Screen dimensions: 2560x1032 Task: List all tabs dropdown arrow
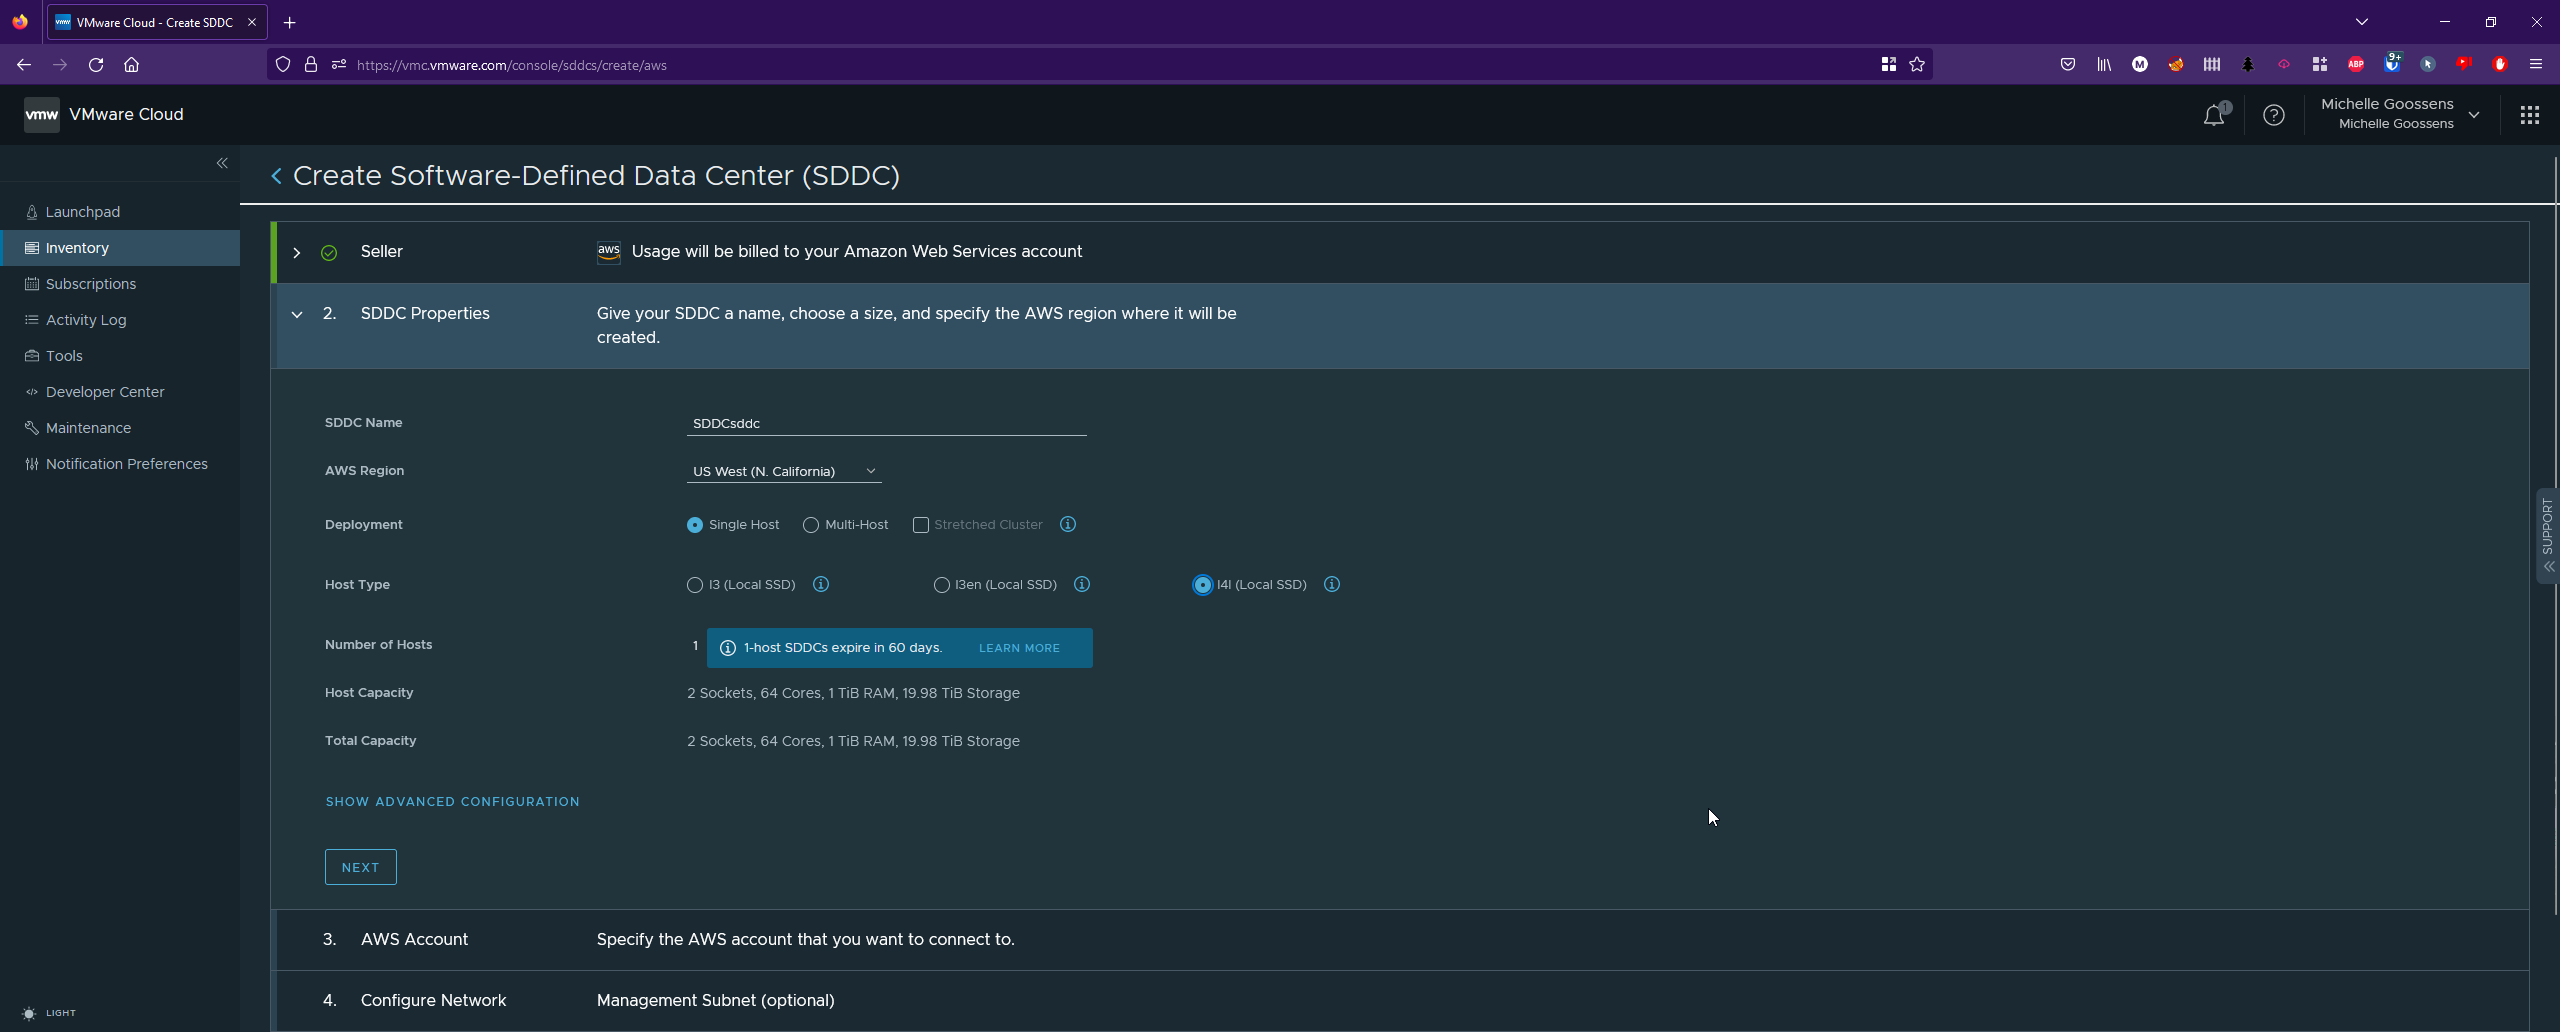click(2362, 22)
